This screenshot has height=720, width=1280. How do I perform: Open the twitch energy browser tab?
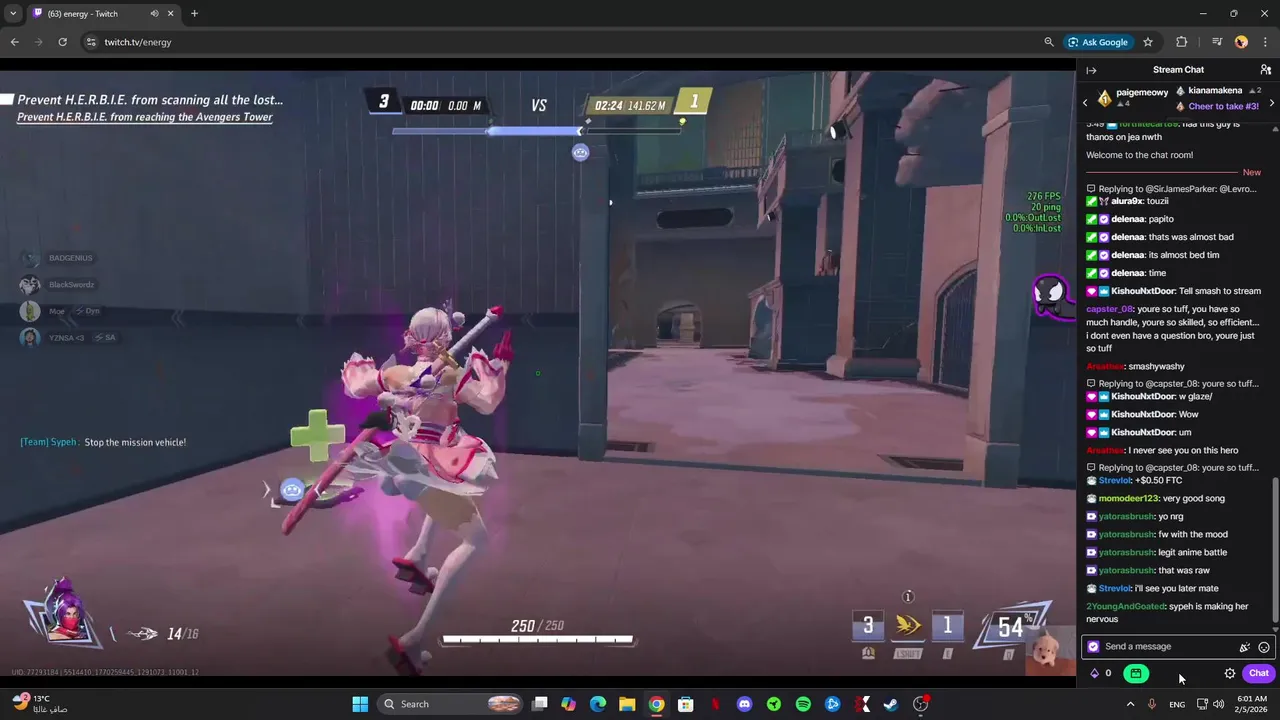coord(103,14)
